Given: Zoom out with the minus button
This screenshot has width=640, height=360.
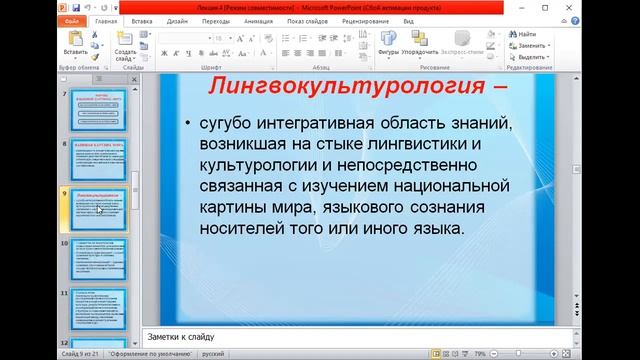Looking at the screenshot, I should click(x=493, y=354).
